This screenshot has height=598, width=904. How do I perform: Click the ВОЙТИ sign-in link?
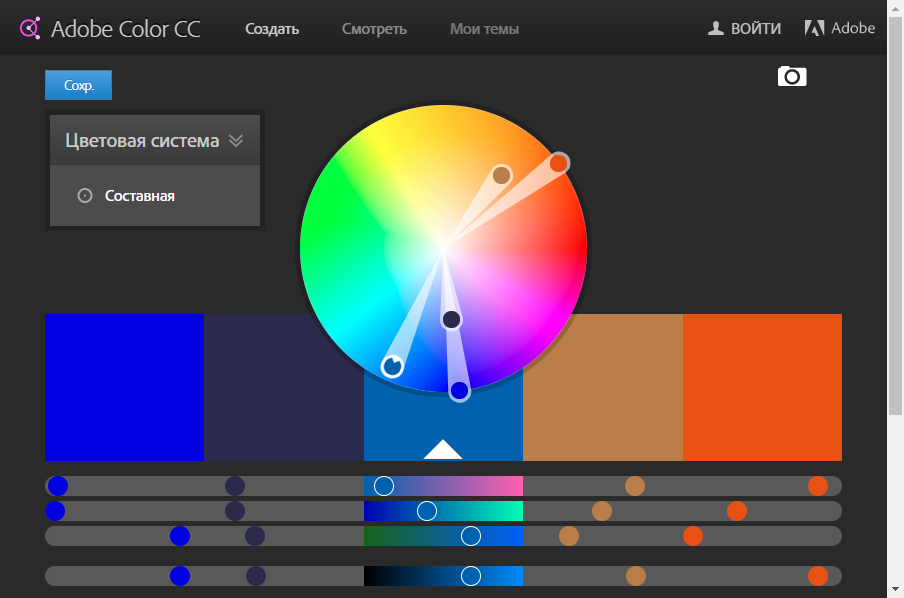click(756, 28)
